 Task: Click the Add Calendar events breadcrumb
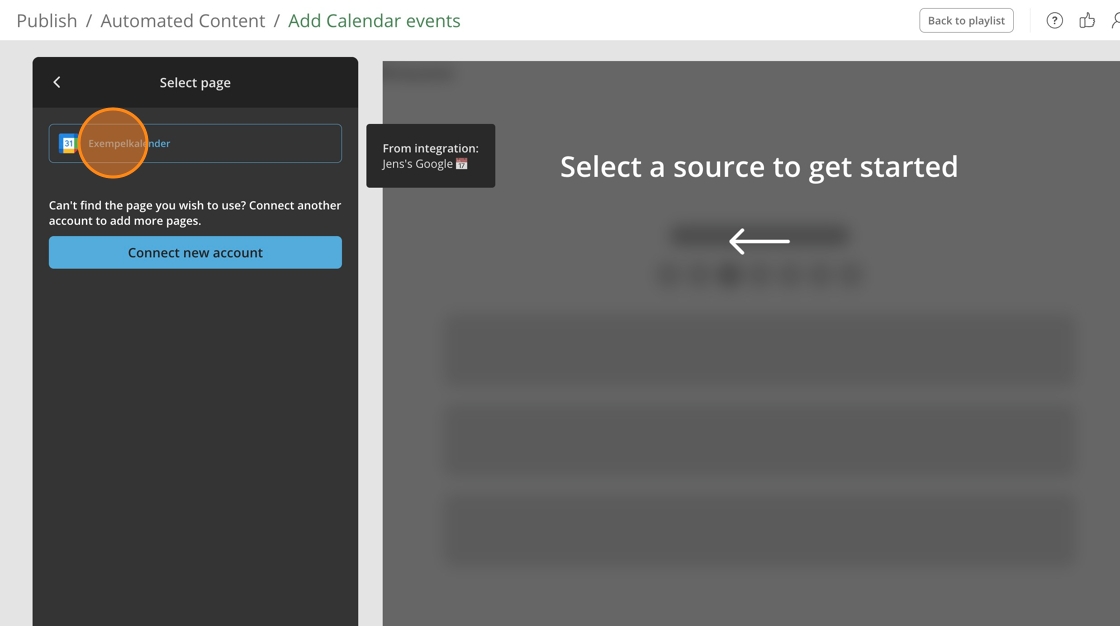point(374,21)
